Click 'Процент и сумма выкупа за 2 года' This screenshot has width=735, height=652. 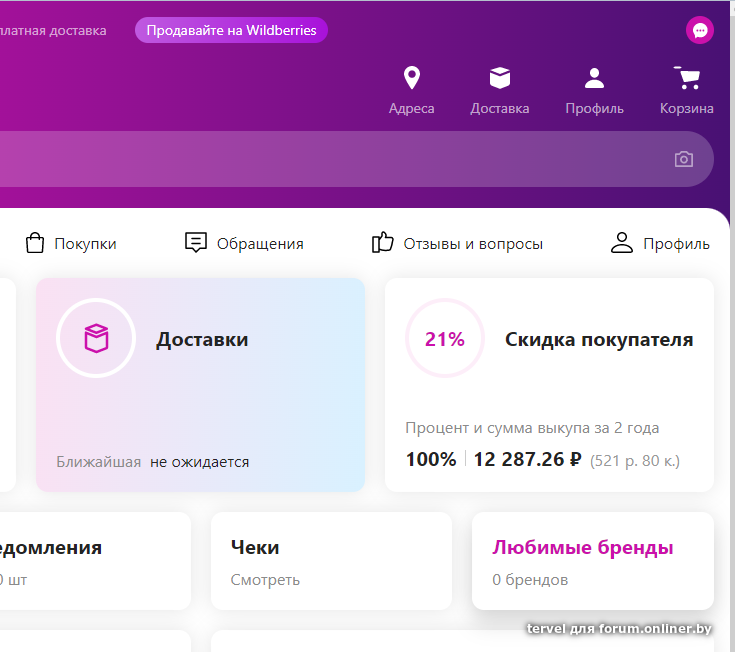tap(532, 428)
